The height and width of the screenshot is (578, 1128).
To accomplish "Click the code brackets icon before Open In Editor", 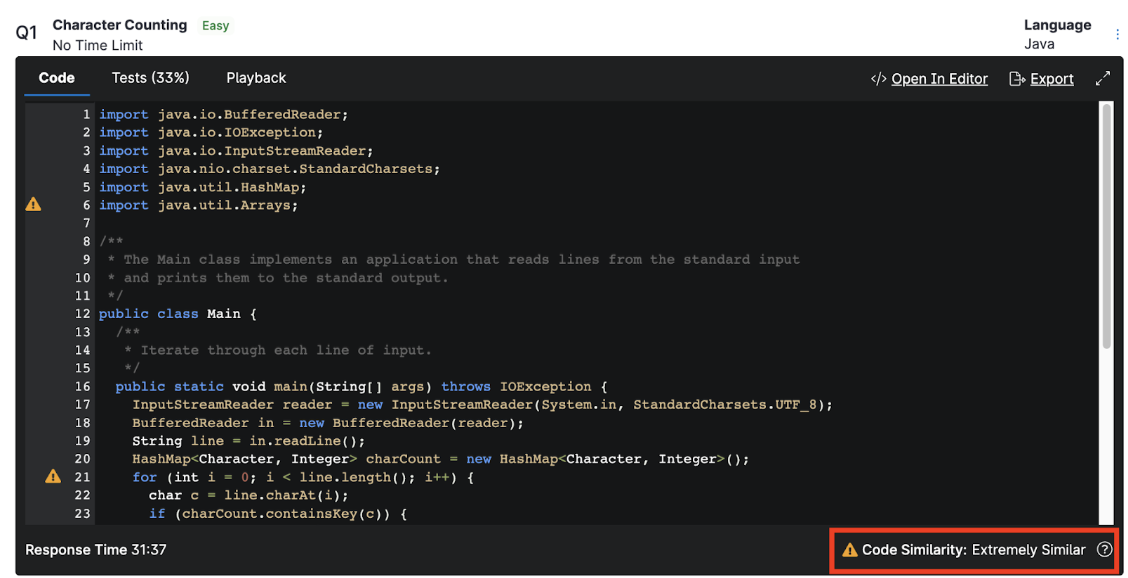I will click(878, 79).
